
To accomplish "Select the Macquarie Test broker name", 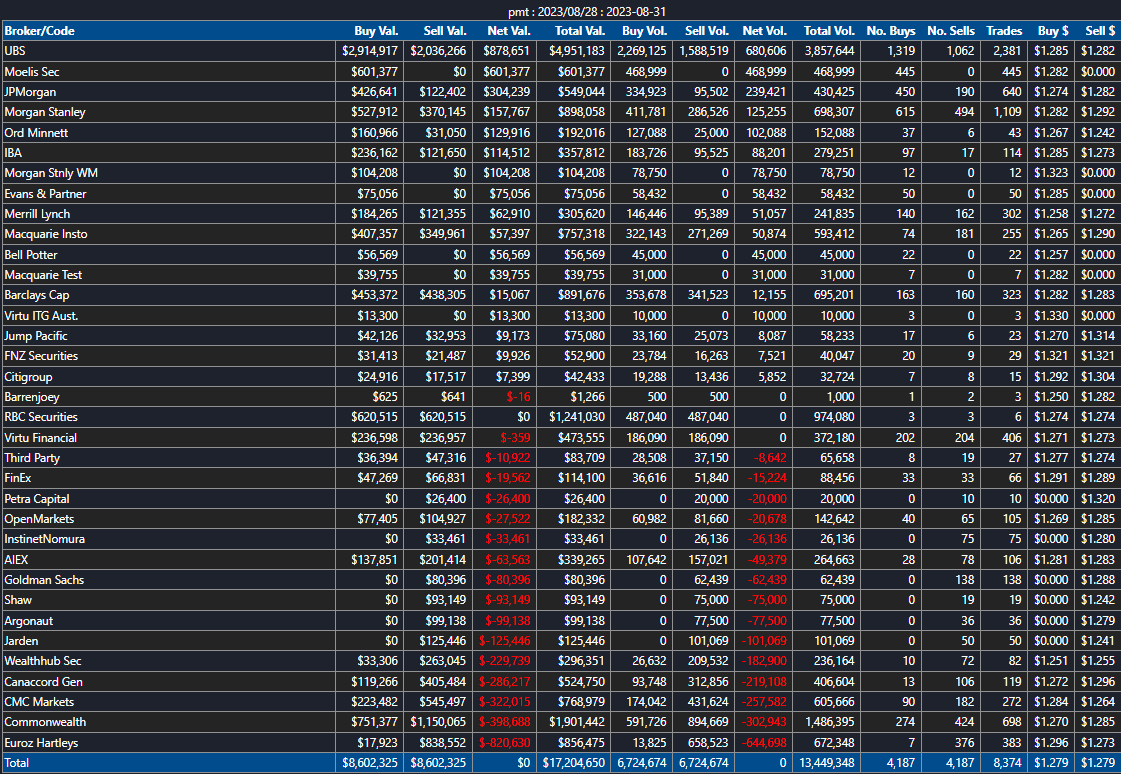I will point(43,274).
